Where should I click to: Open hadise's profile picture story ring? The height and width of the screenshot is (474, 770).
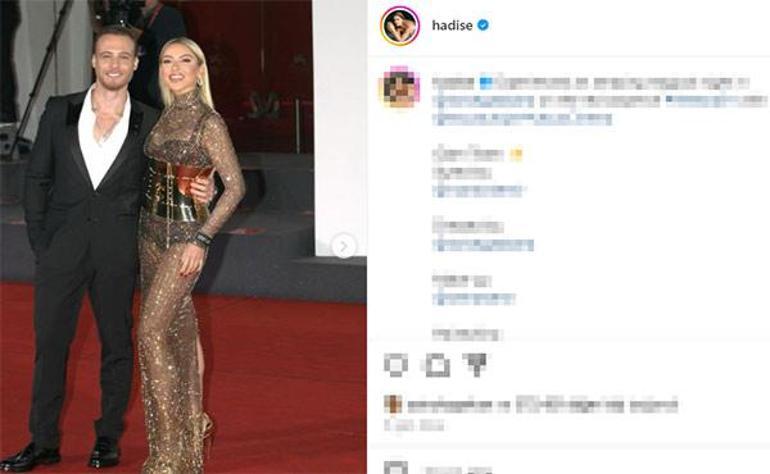400,26
